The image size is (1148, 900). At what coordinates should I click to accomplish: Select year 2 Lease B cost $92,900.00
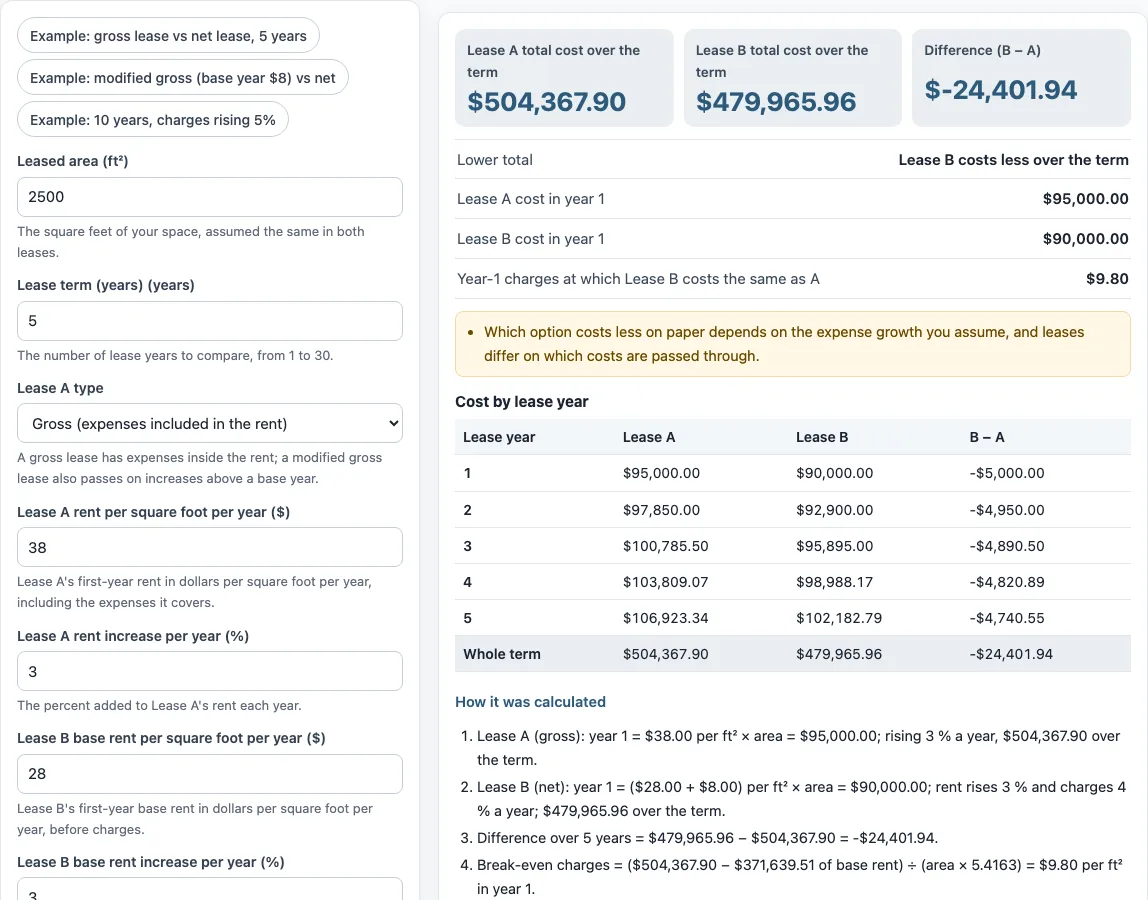pos(835,510)
